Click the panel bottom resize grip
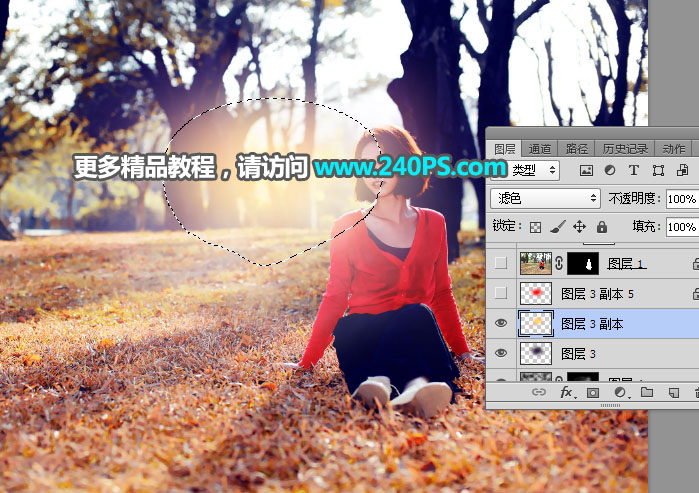 [x=610, y=406]
